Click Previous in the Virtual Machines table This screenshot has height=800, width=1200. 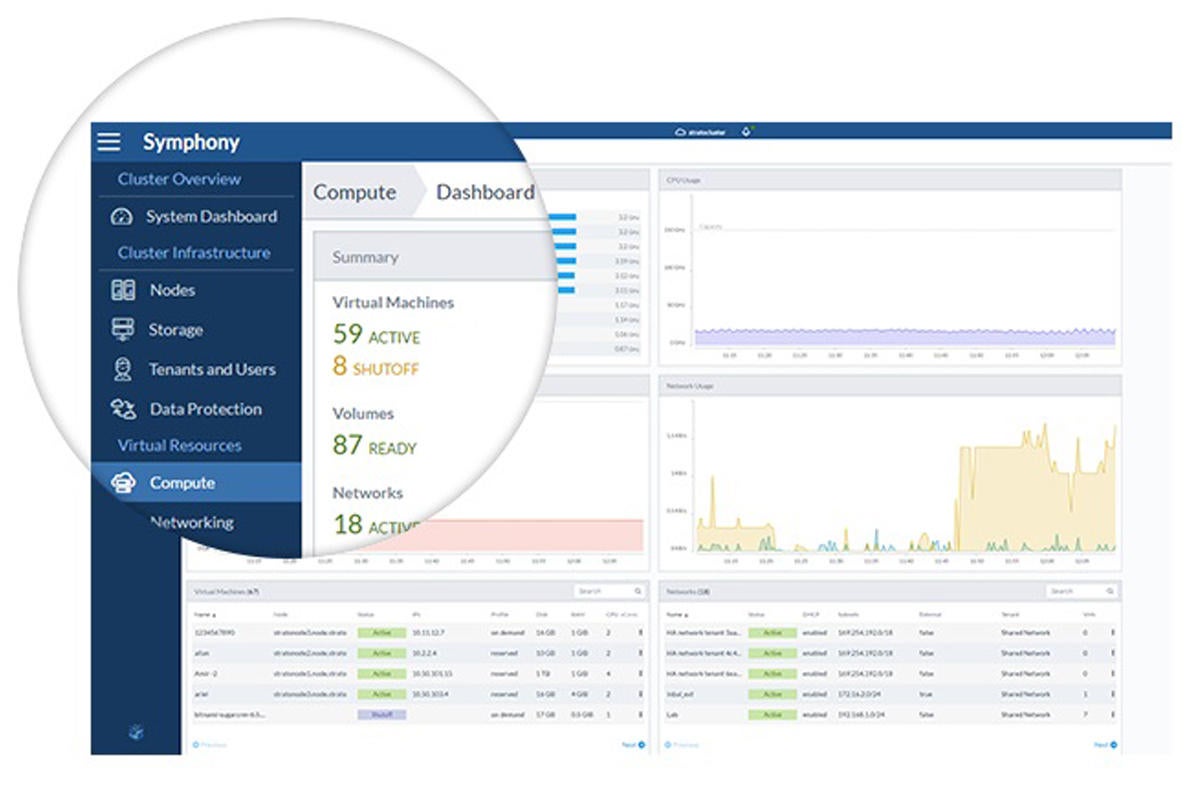coord(210,745)
